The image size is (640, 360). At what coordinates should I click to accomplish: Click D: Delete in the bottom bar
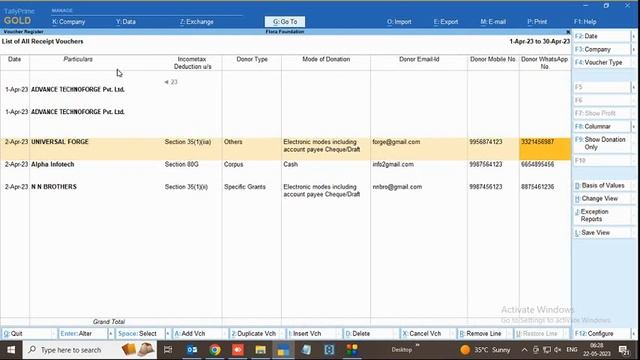pos(369,333)
